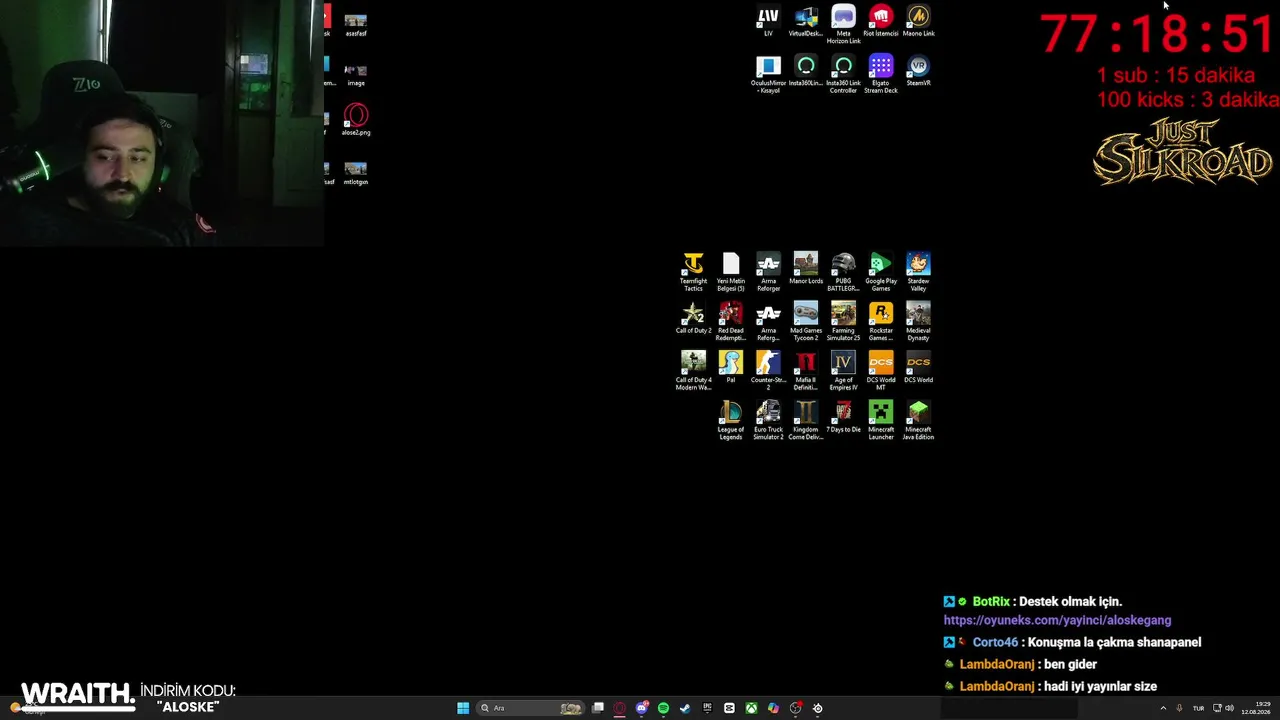Open the Teamfight Tactics desktop shortcut
The image size is (1280, 720).
693,272
